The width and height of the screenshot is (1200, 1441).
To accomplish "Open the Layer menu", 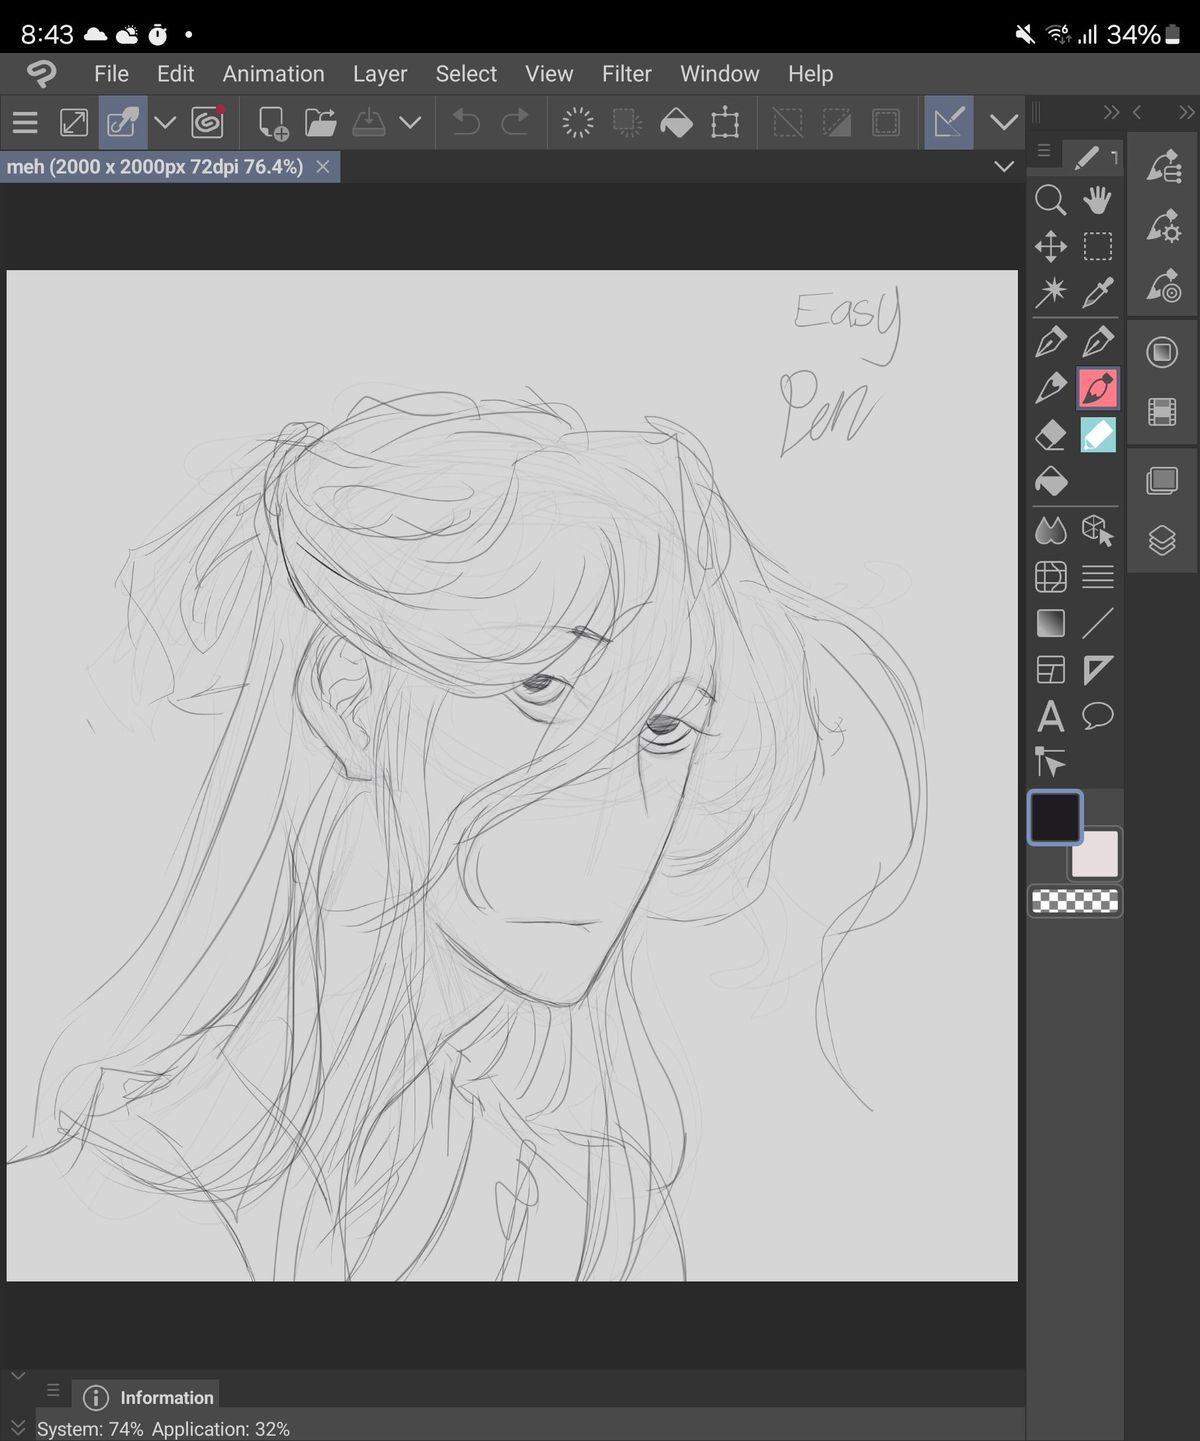I will coord(380,74).
